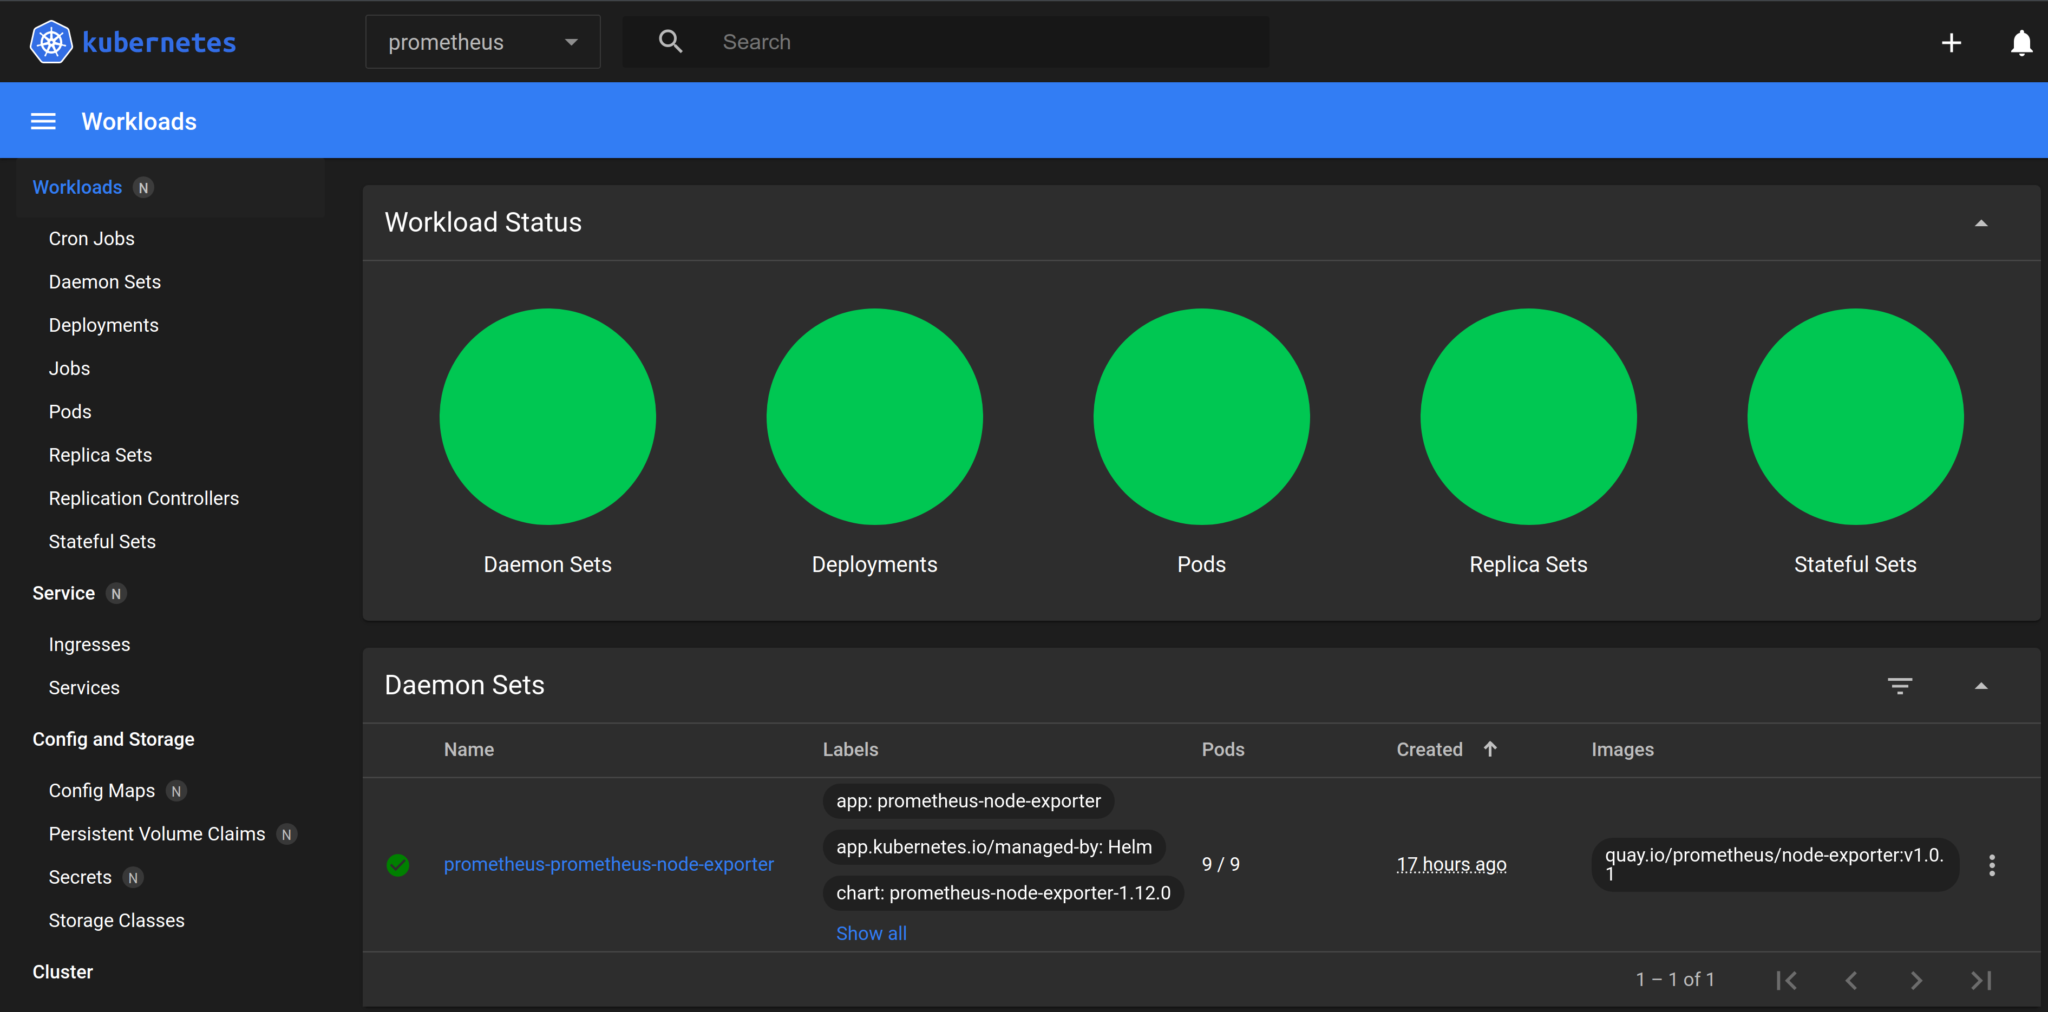Click label chip app.kubernetes.io/managed-by: Helm
The height and width of the screenshot is (1012, 2048).
(x=994, y=847)
